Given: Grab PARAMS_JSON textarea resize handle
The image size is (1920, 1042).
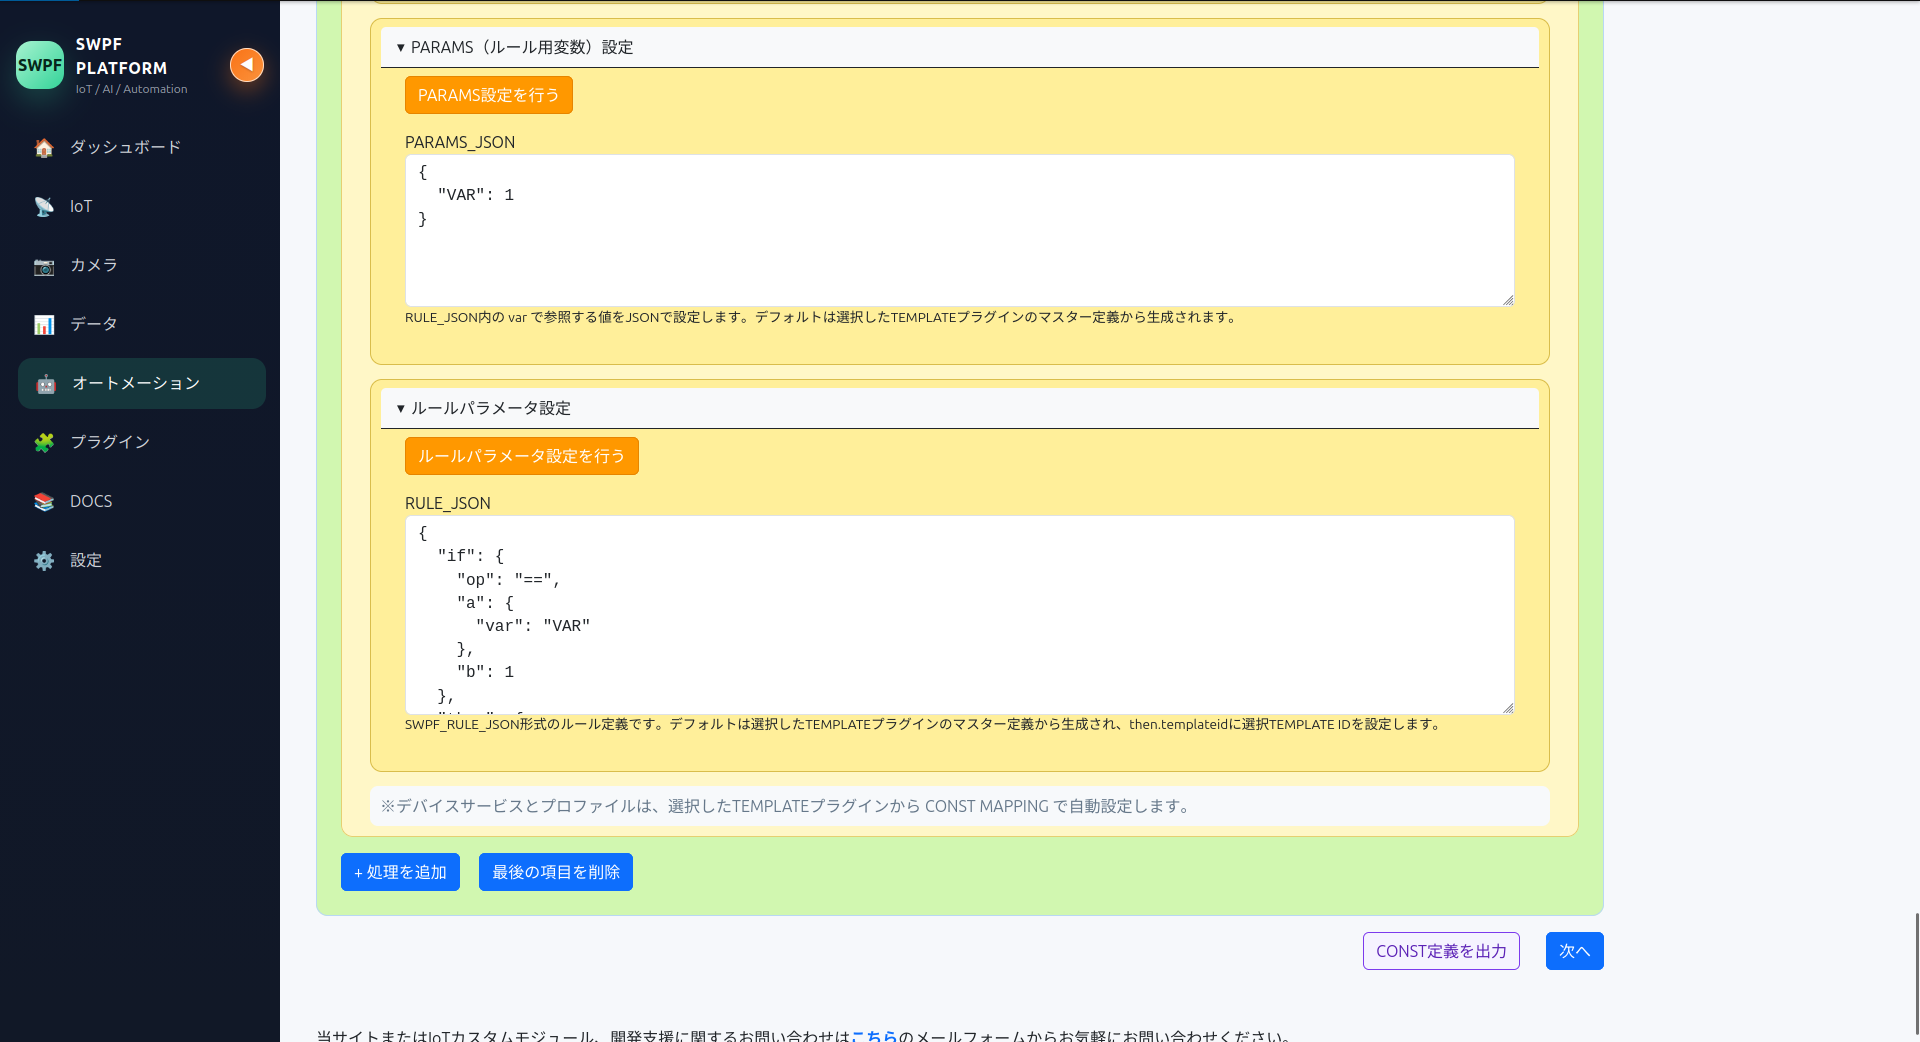Looking at the screenshot, I should [1508, 300].
